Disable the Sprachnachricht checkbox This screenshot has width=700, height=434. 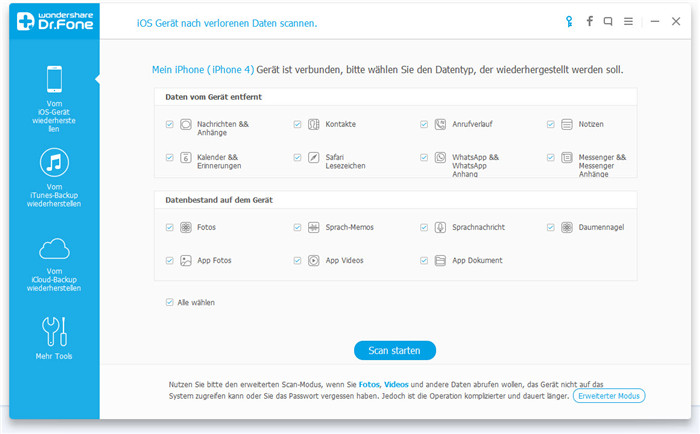[424, 227]
